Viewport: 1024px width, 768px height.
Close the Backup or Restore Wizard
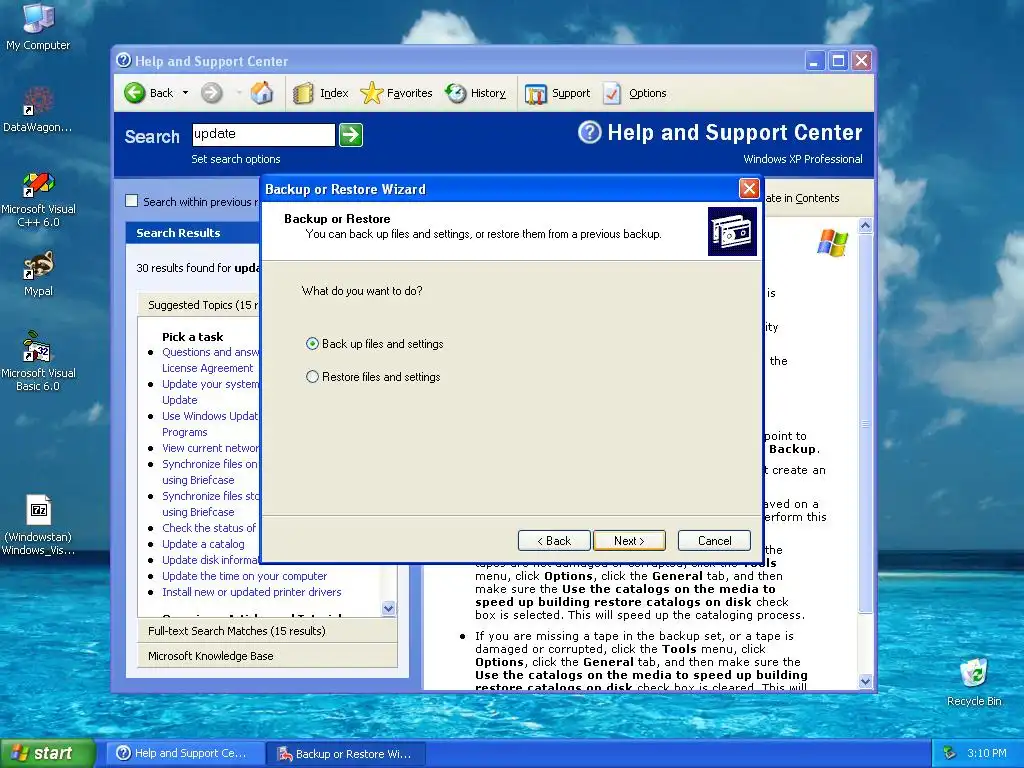(x=749, y=189)
